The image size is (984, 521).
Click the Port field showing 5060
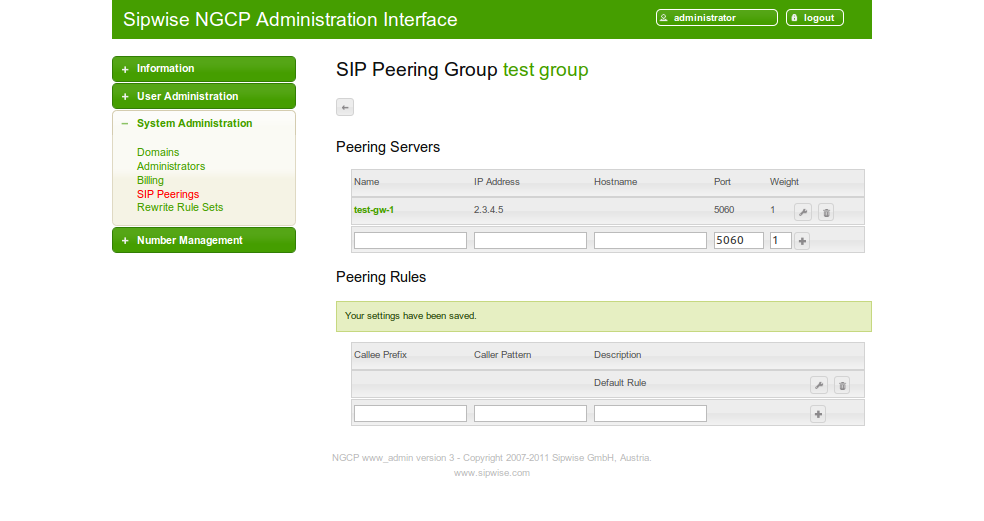pos(739,240)
